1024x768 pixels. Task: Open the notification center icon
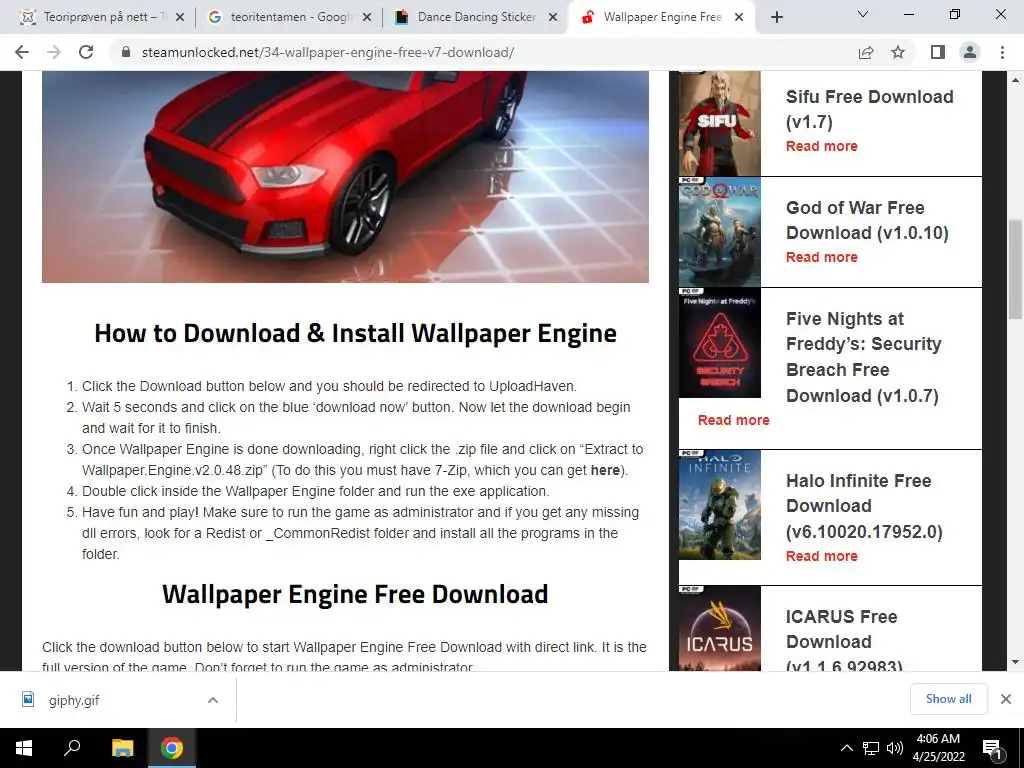point(993,749)
